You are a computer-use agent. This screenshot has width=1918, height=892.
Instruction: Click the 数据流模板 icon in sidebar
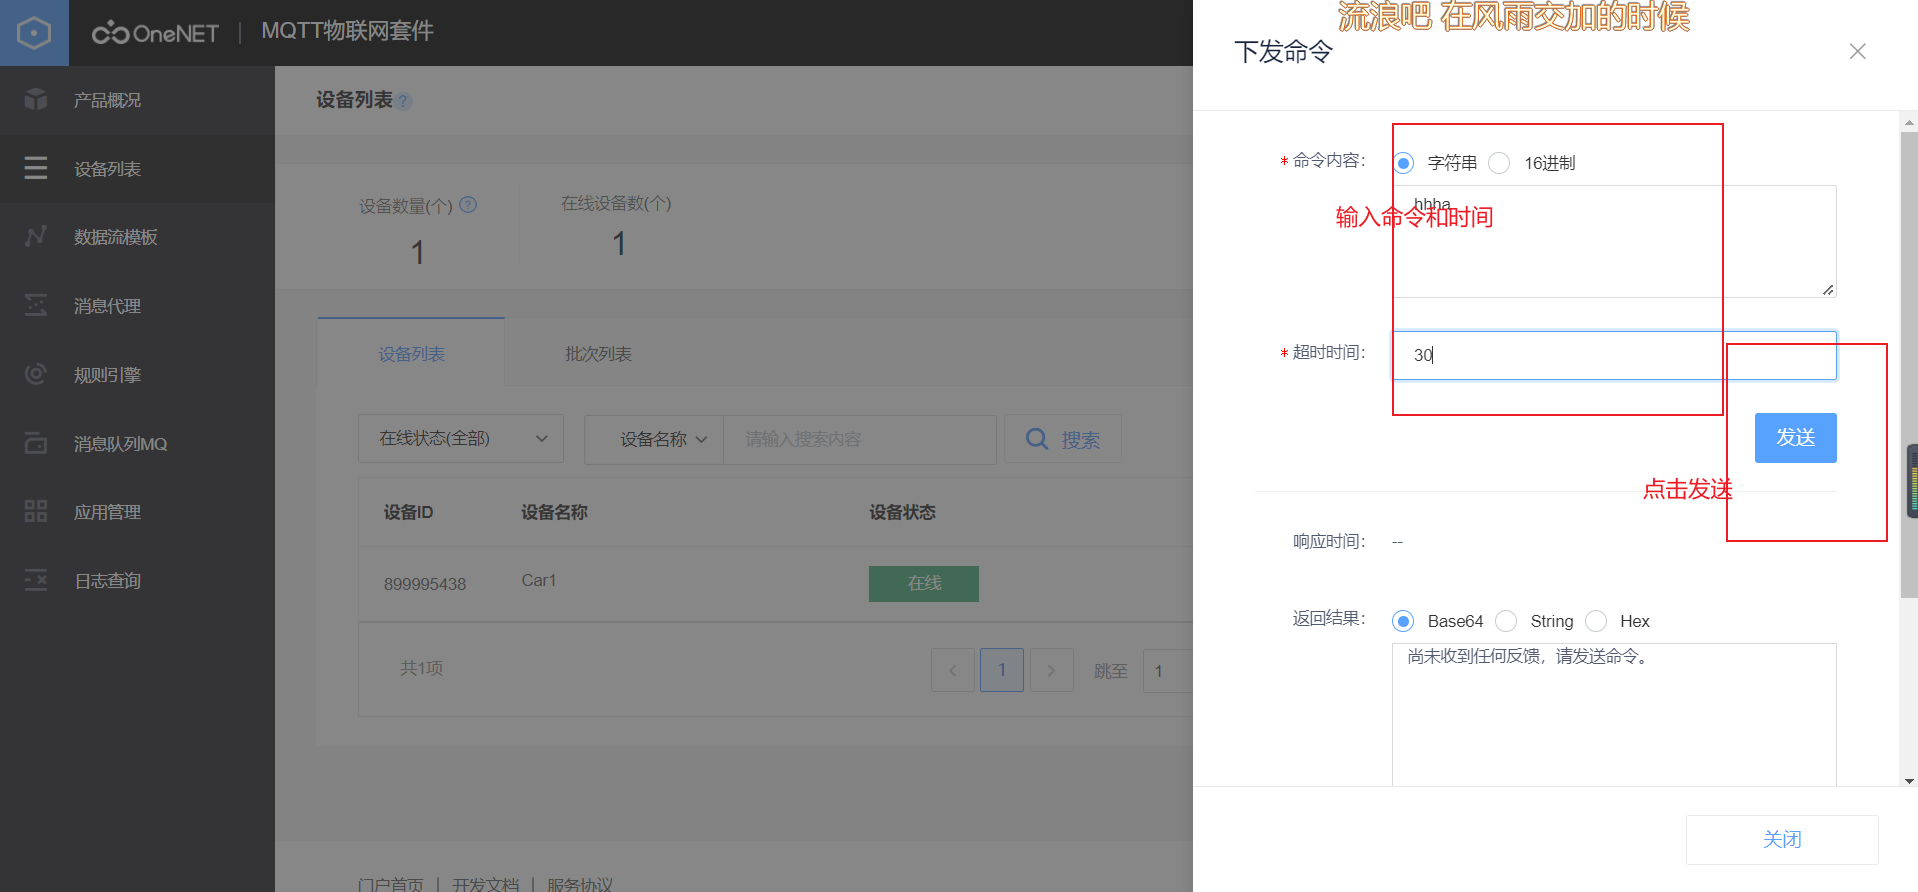tap(36, 236)
